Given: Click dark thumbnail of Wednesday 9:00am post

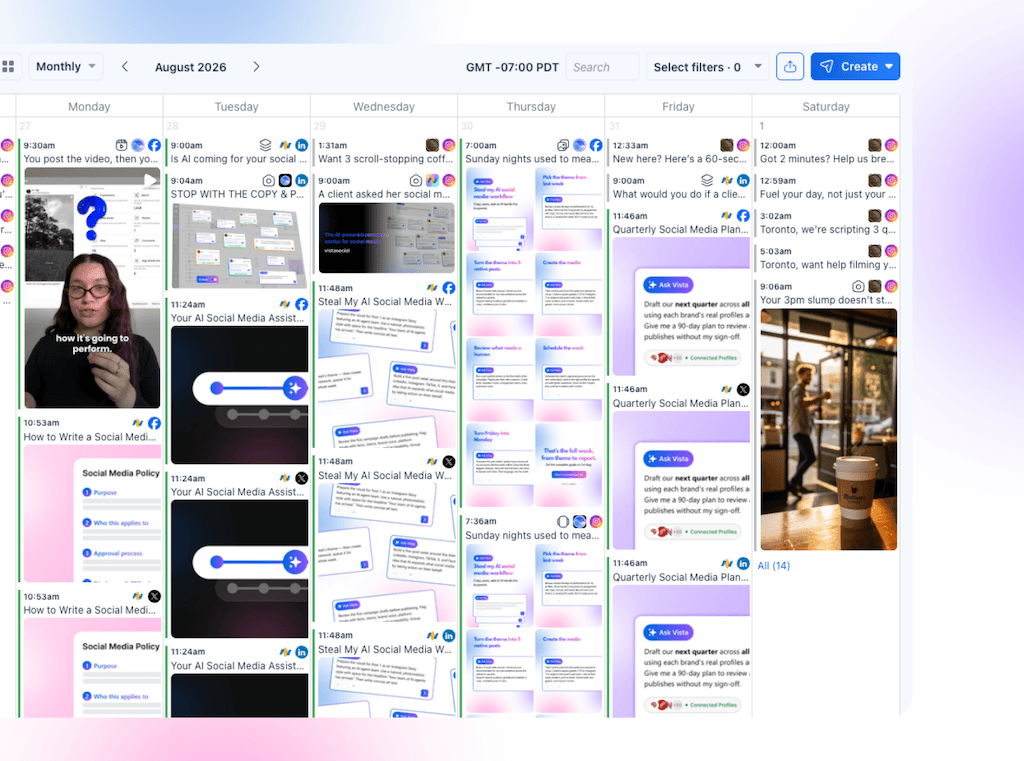Looking at the screenshot, I should tap(386, 238).
